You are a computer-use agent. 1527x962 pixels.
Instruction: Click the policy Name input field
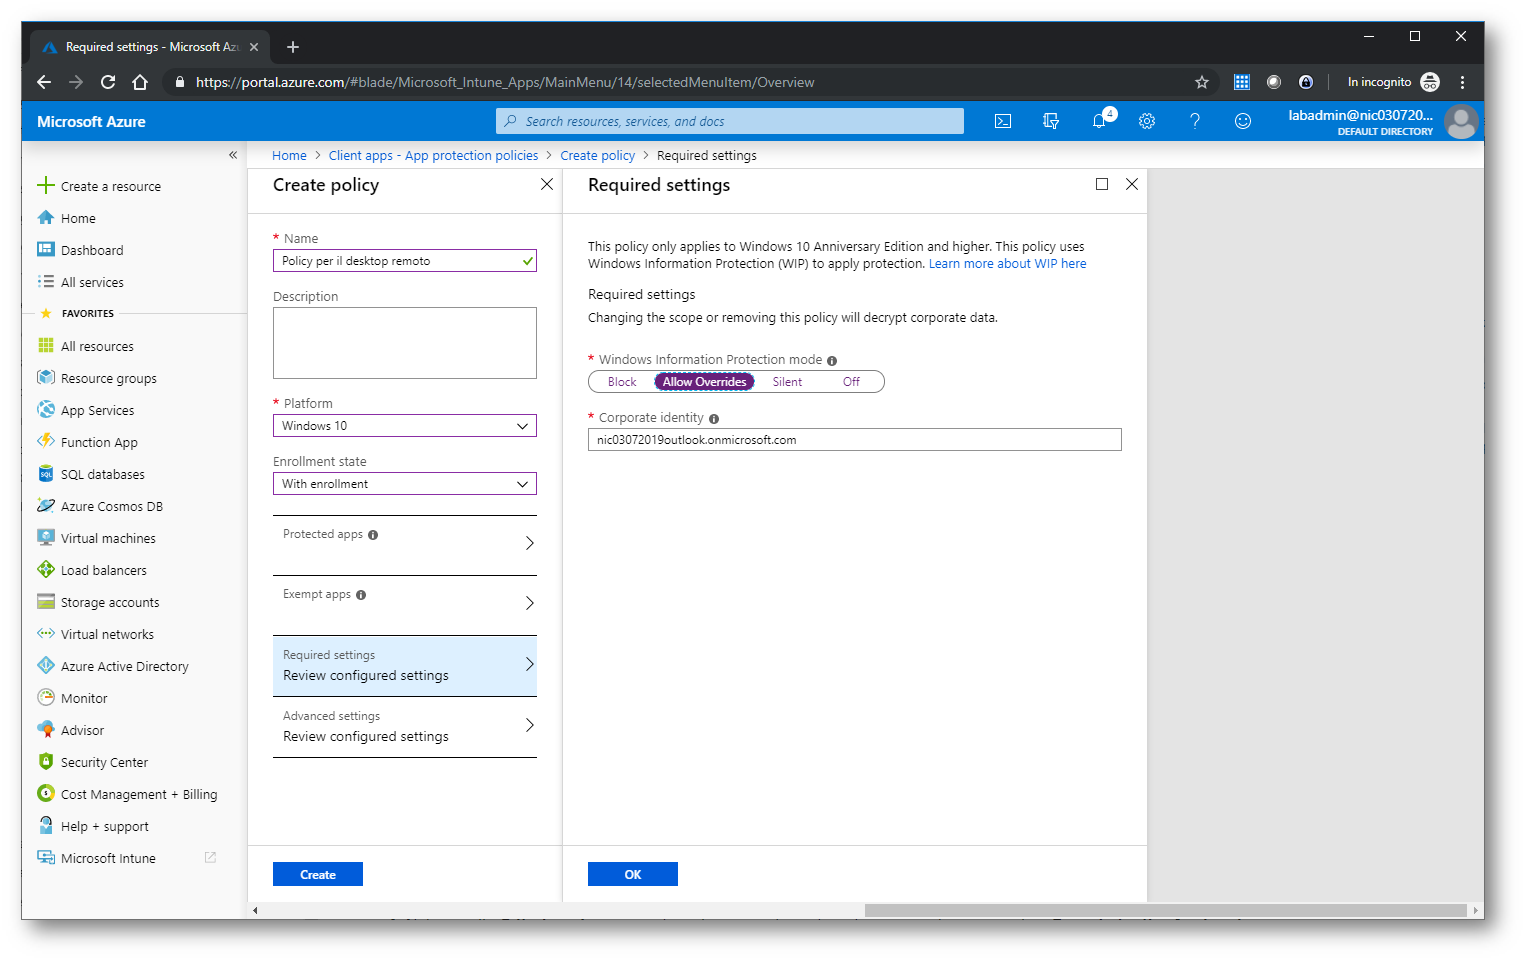[405, 261]
